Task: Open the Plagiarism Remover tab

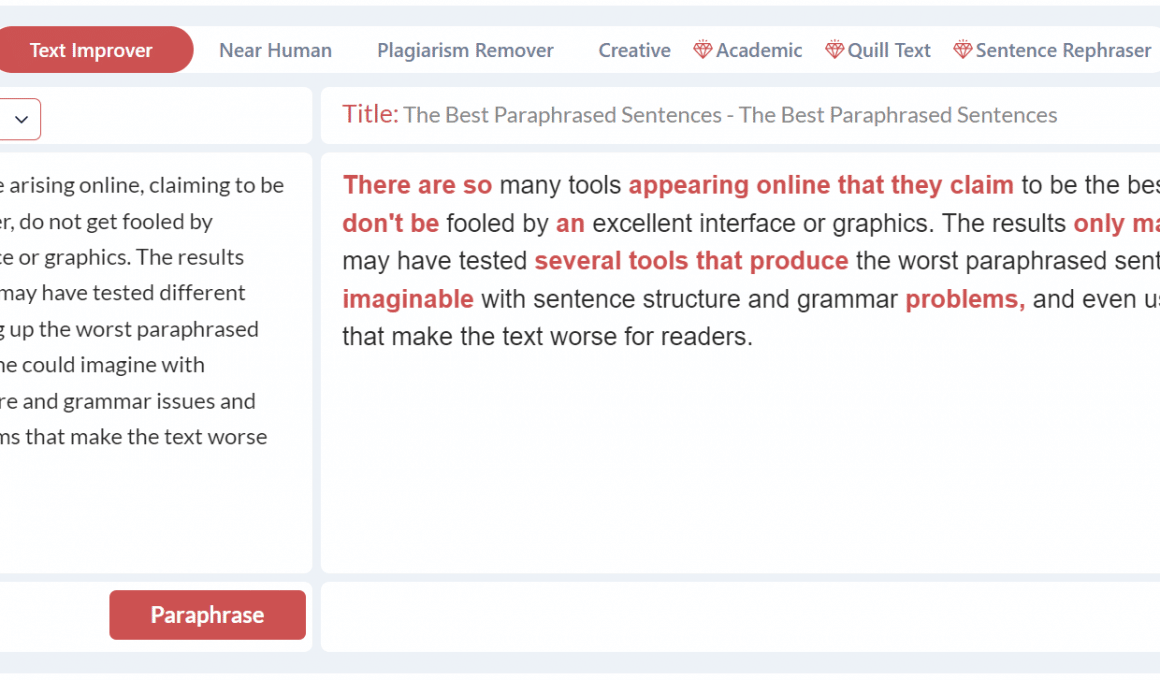Action: click(x=465, y=50)
